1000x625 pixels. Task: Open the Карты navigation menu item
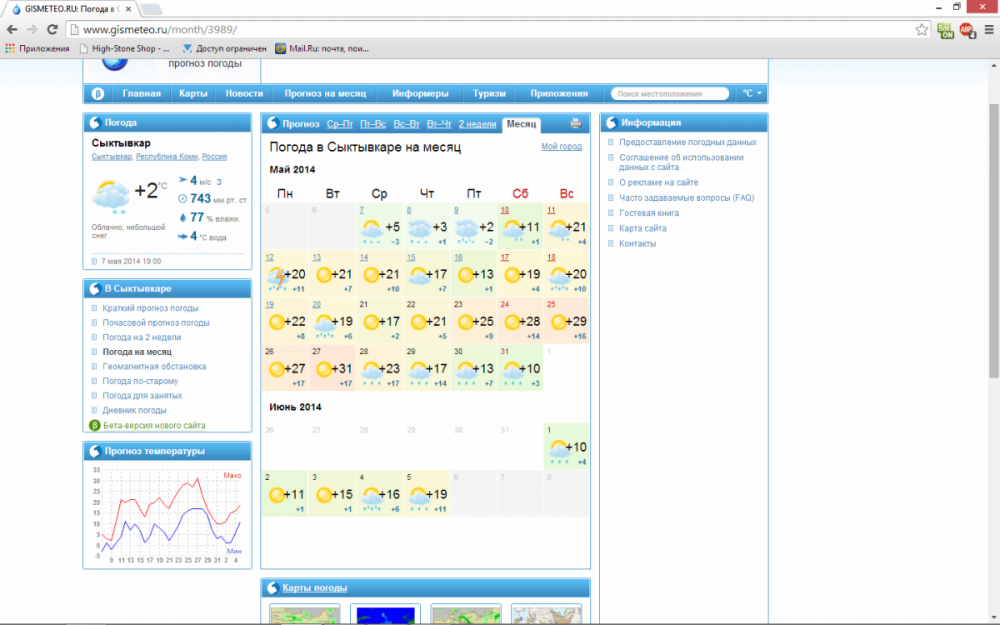click(193, 93)
